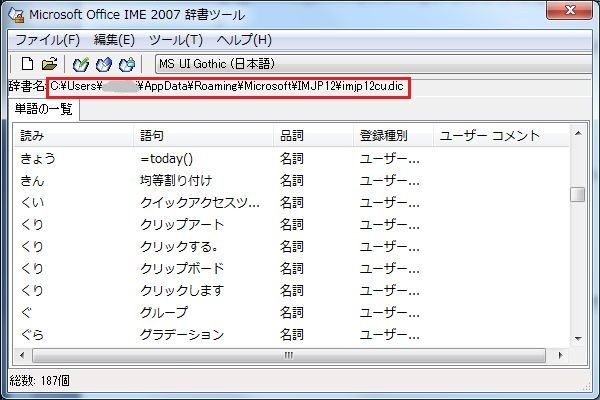
Task: Click the register word icon
Action: (x=81, y=64)
